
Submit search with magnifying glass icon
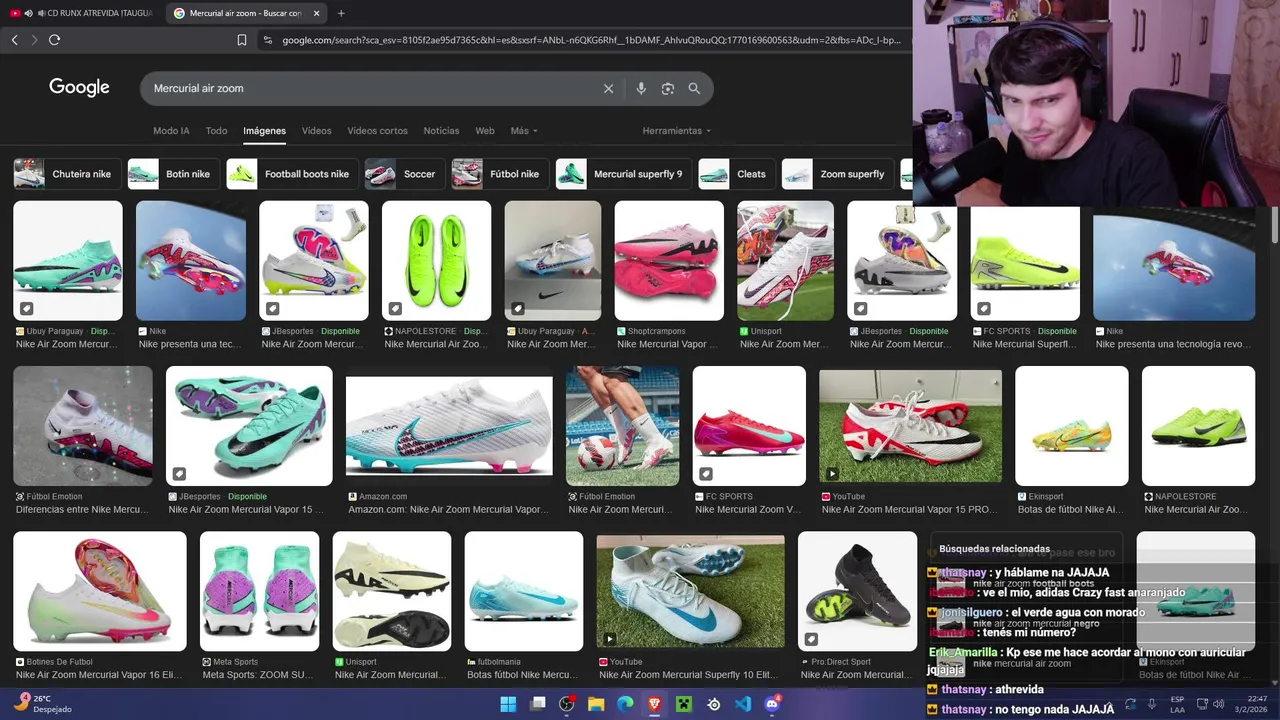click(x=694, y=88)
